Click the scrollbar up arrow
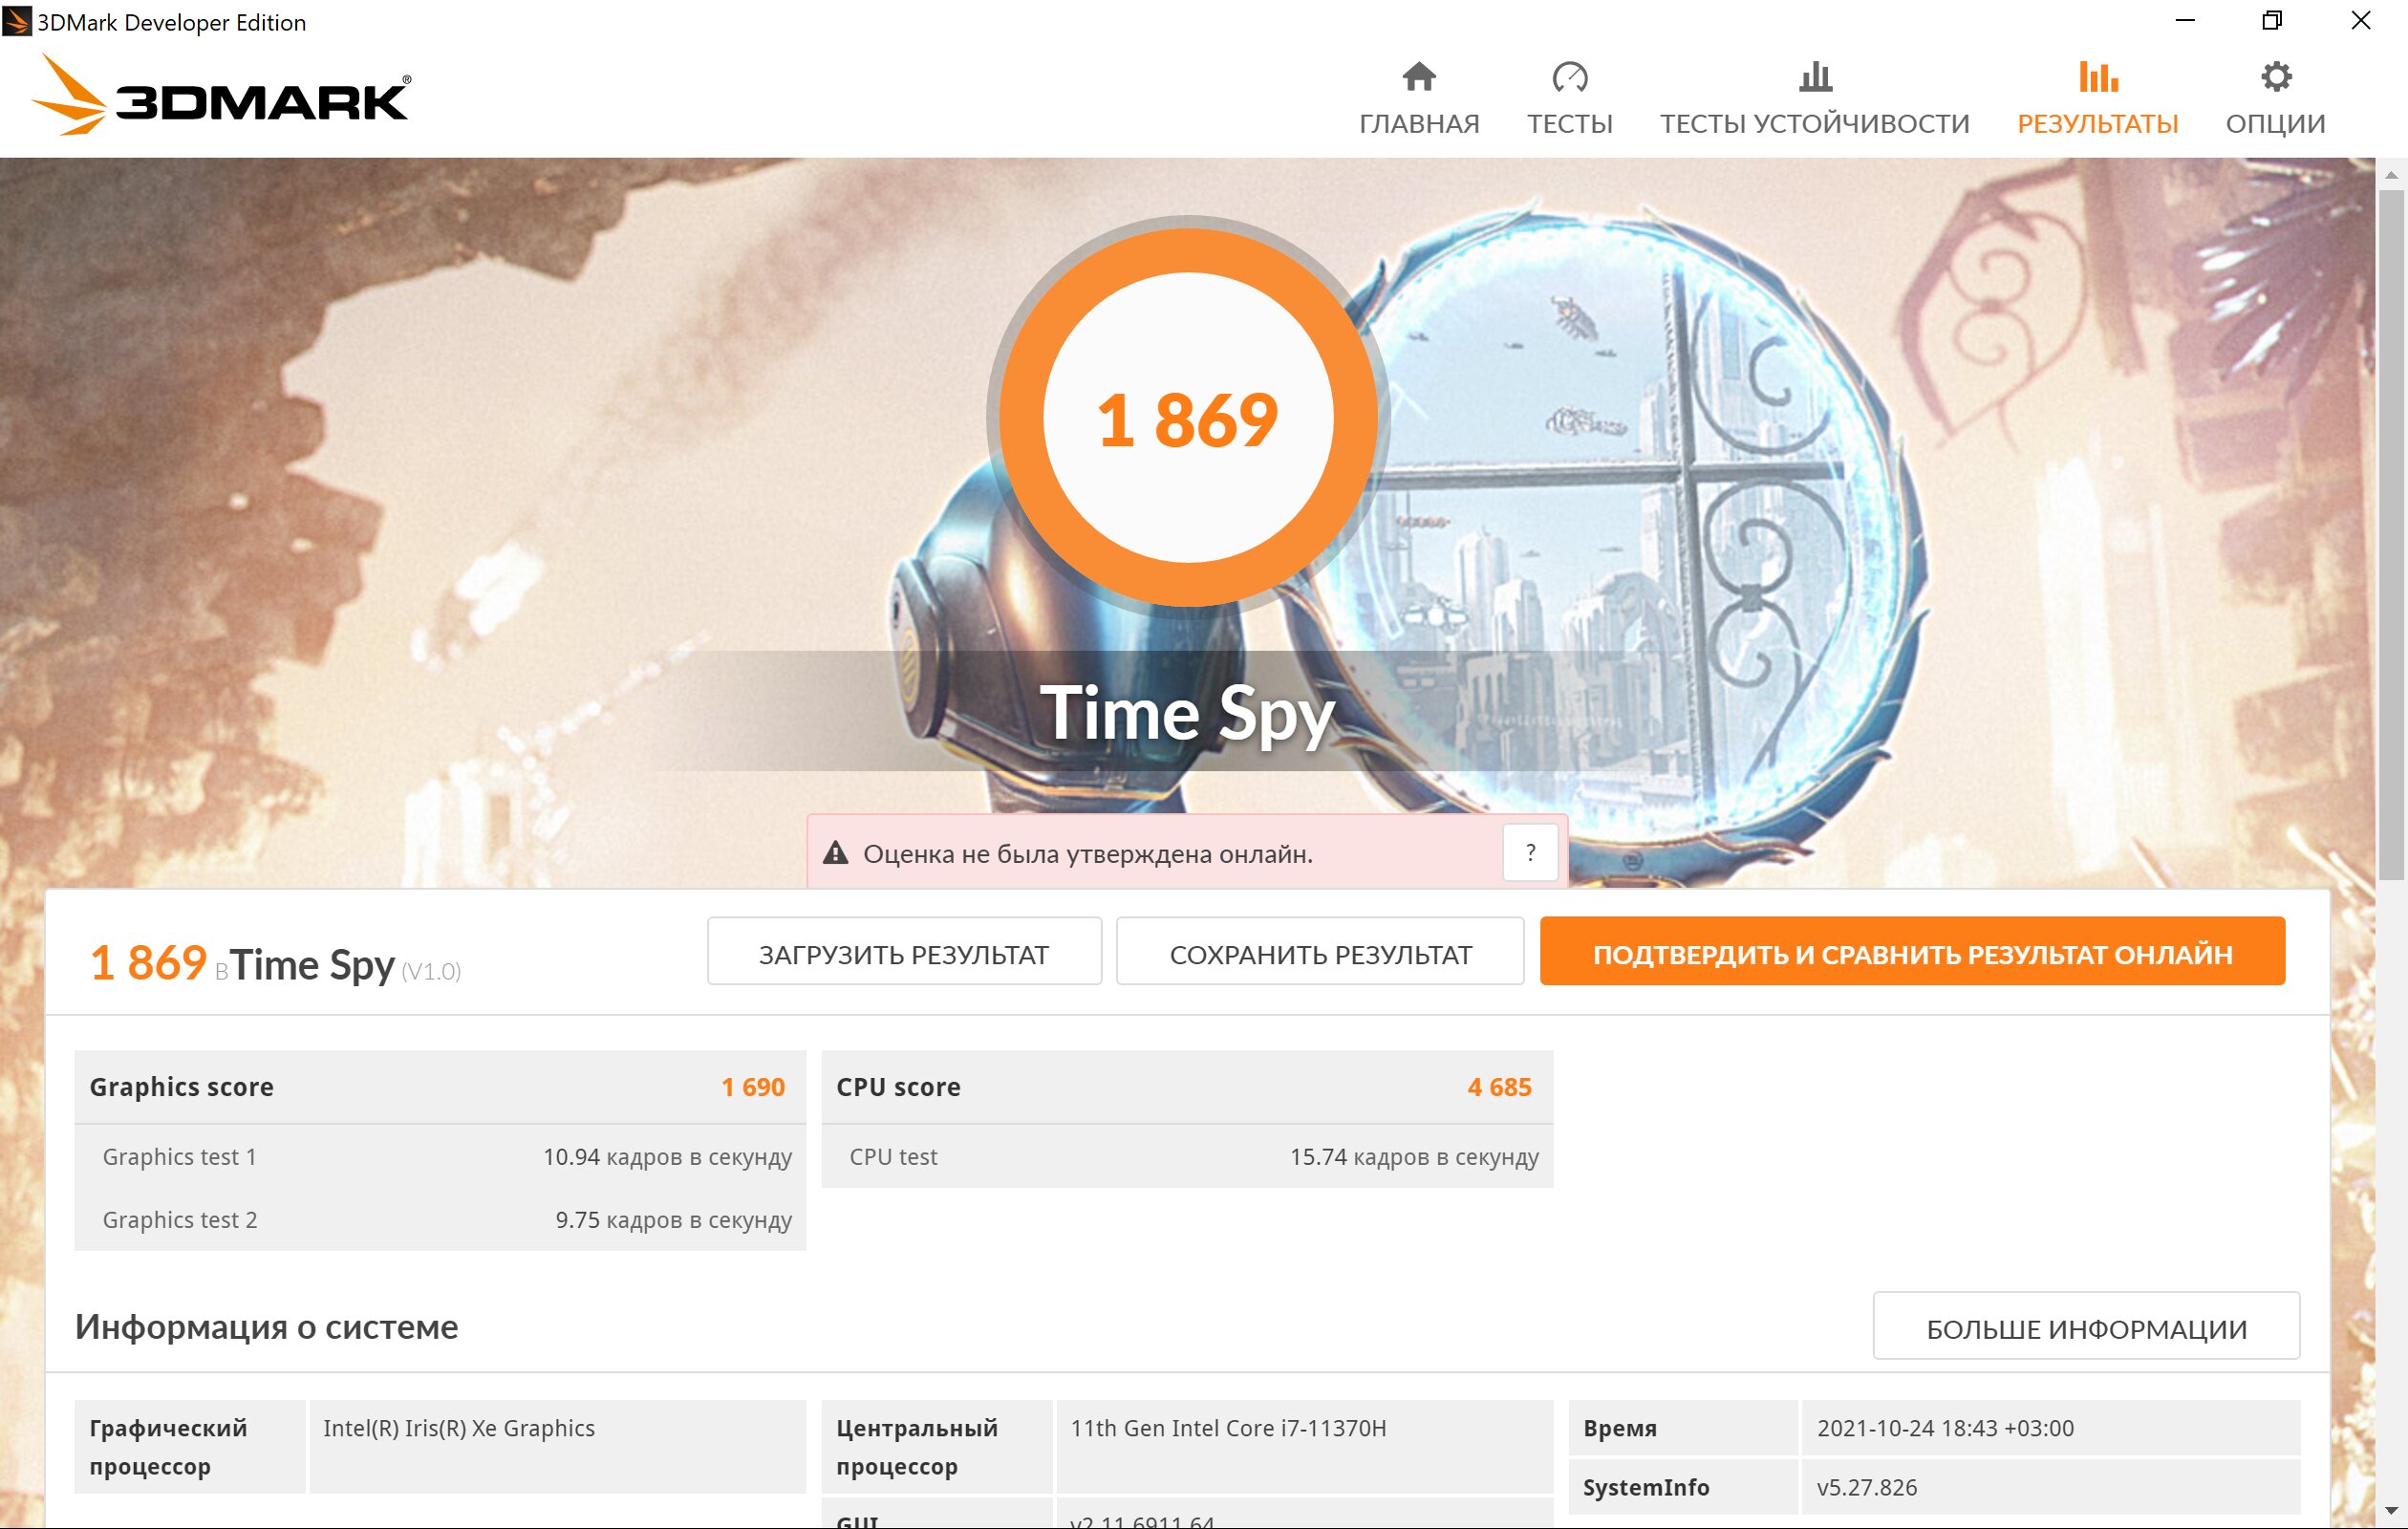Screen dimensions: 2408x1529 click(x=2391, y=175)
